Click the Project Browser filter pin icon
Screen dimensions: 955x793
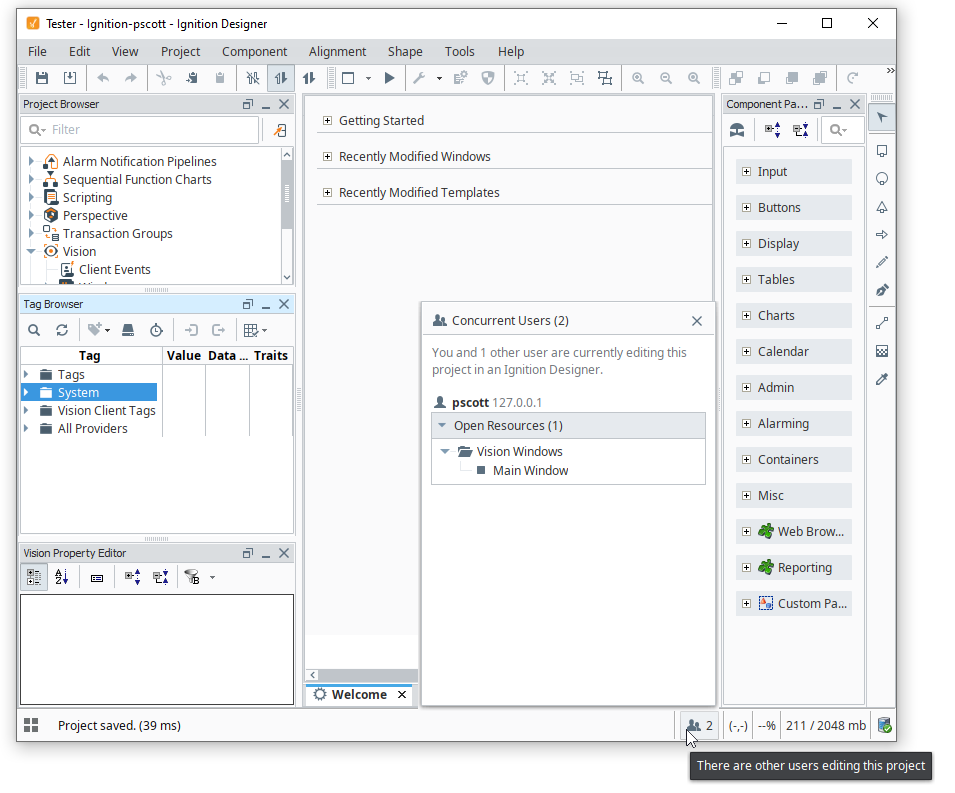tap(280, 130)
